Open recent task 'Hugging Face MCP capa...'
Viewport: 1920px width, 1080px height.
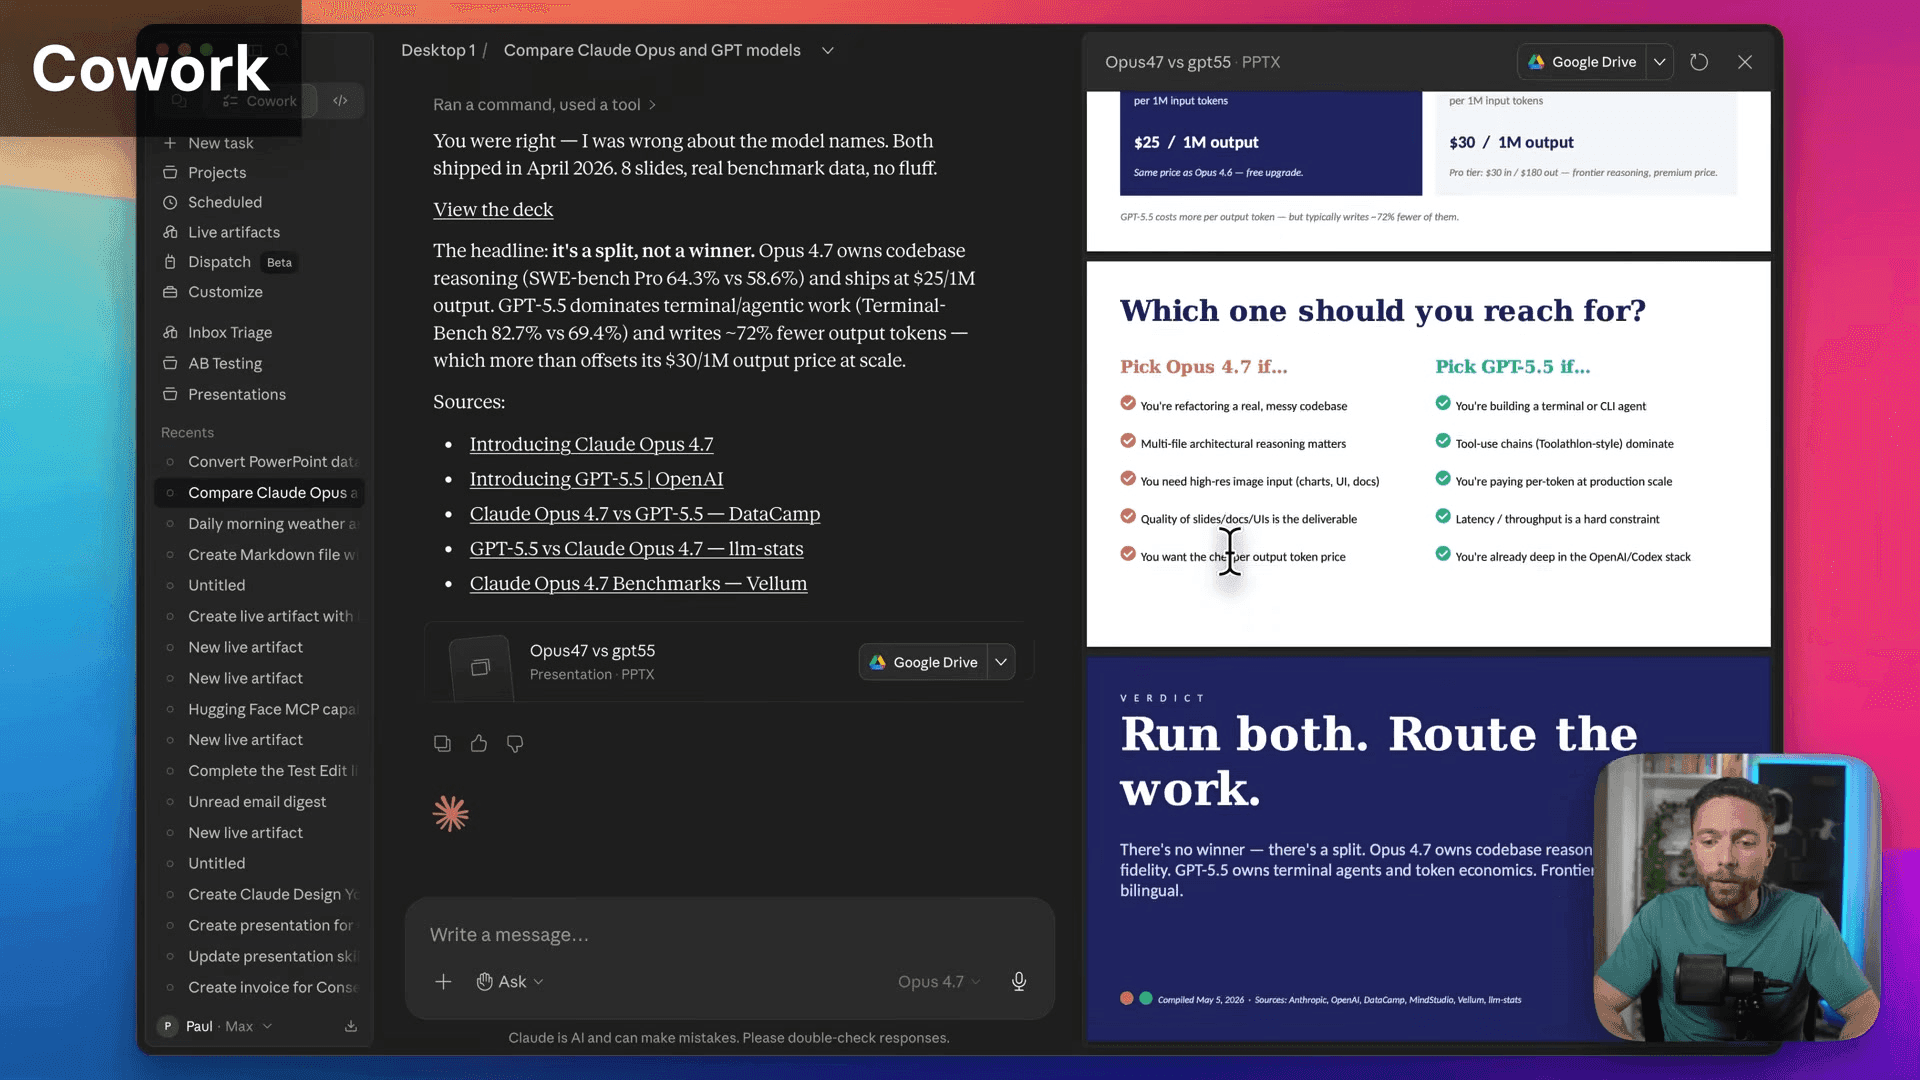pos(259,710)
